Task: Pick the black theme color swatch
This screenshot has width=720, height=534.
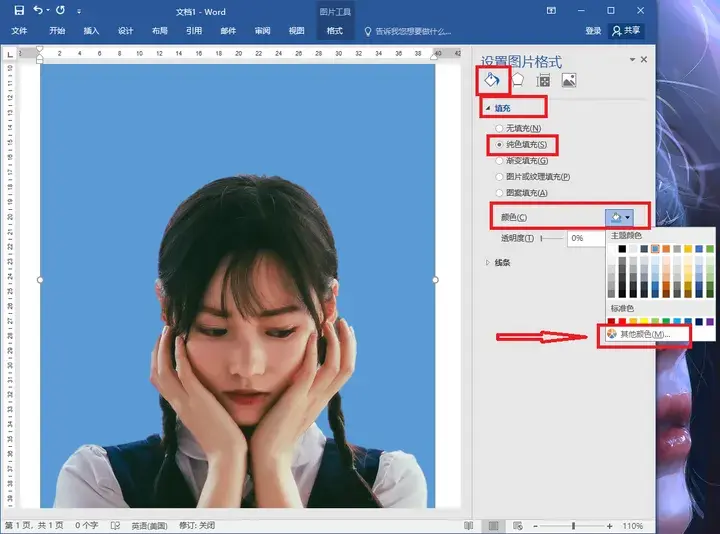Action: point(621,249)
